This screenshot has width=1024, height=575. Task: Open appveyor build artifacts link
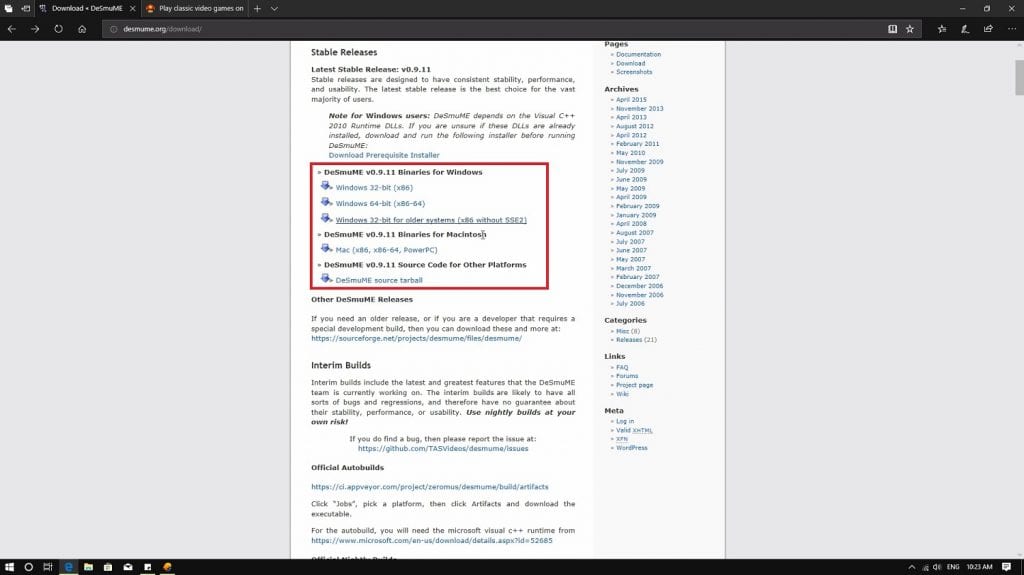pyautogui.click(x=430, y=487)
